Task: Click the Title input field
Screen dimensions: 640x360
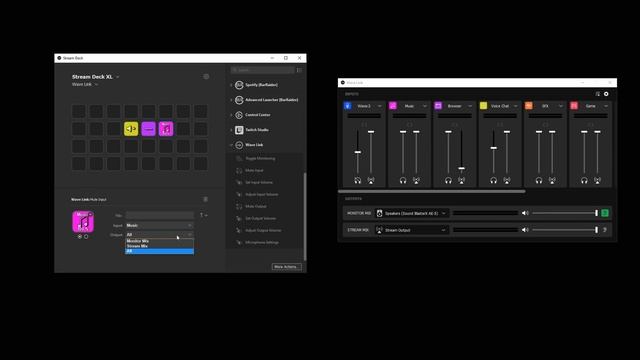Action: pos(160,215)
